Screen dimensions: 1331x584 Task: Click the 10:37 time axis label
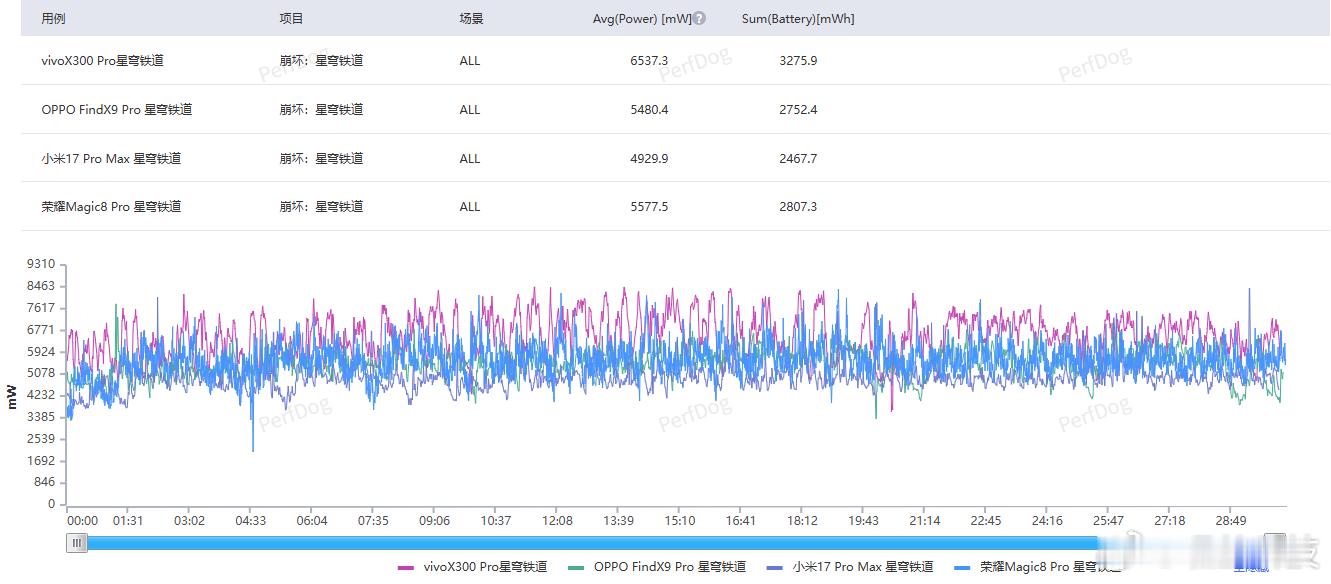496,521
